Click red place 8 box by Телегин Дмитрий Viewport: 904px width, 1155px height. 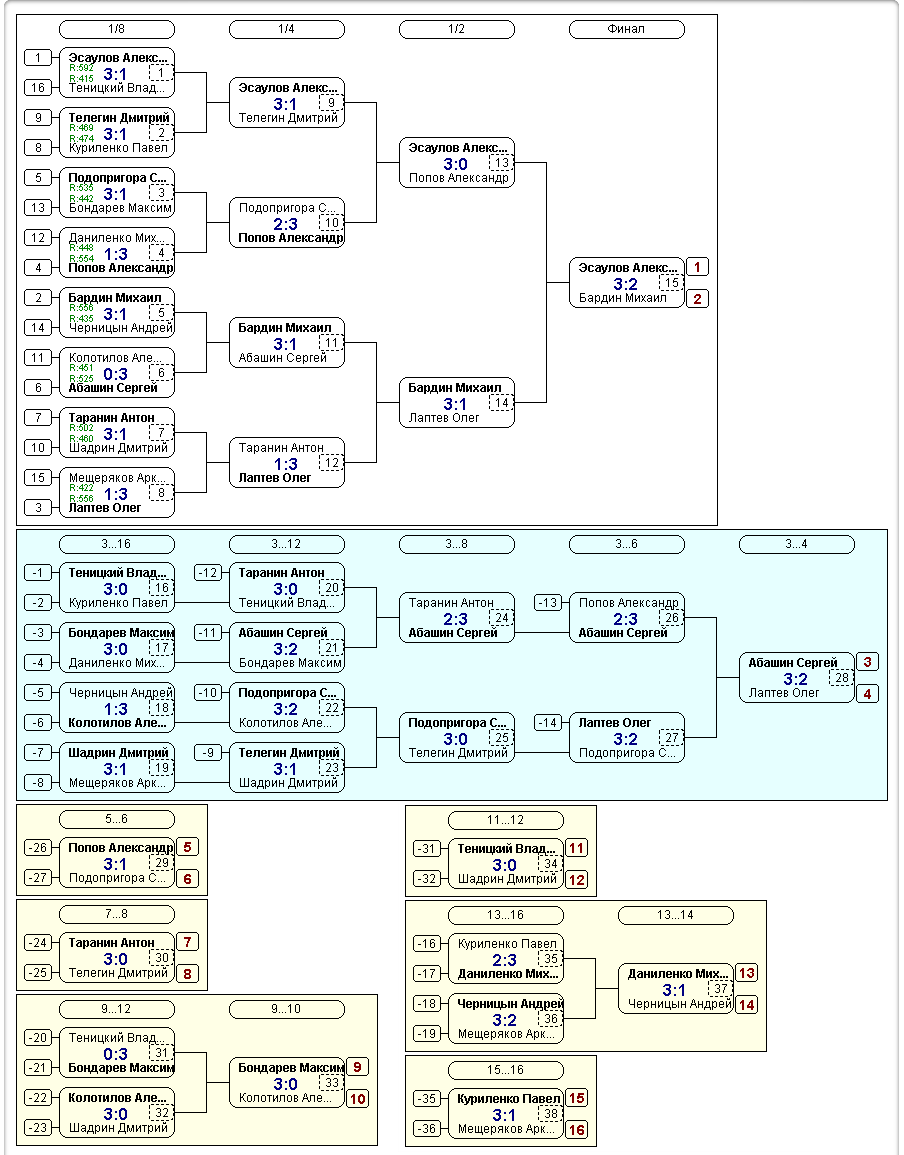[x=187, y=974]
